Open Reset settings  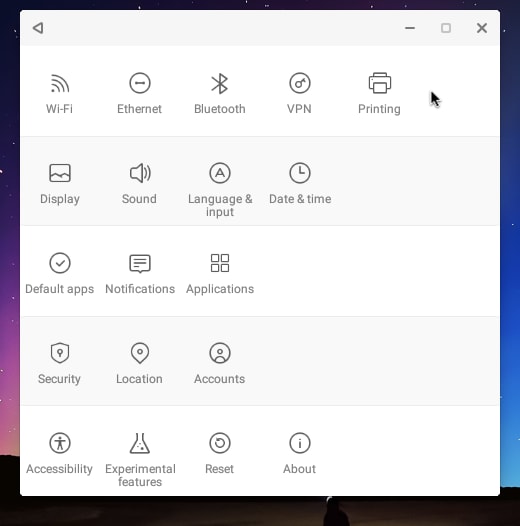(x=220, y=453)
